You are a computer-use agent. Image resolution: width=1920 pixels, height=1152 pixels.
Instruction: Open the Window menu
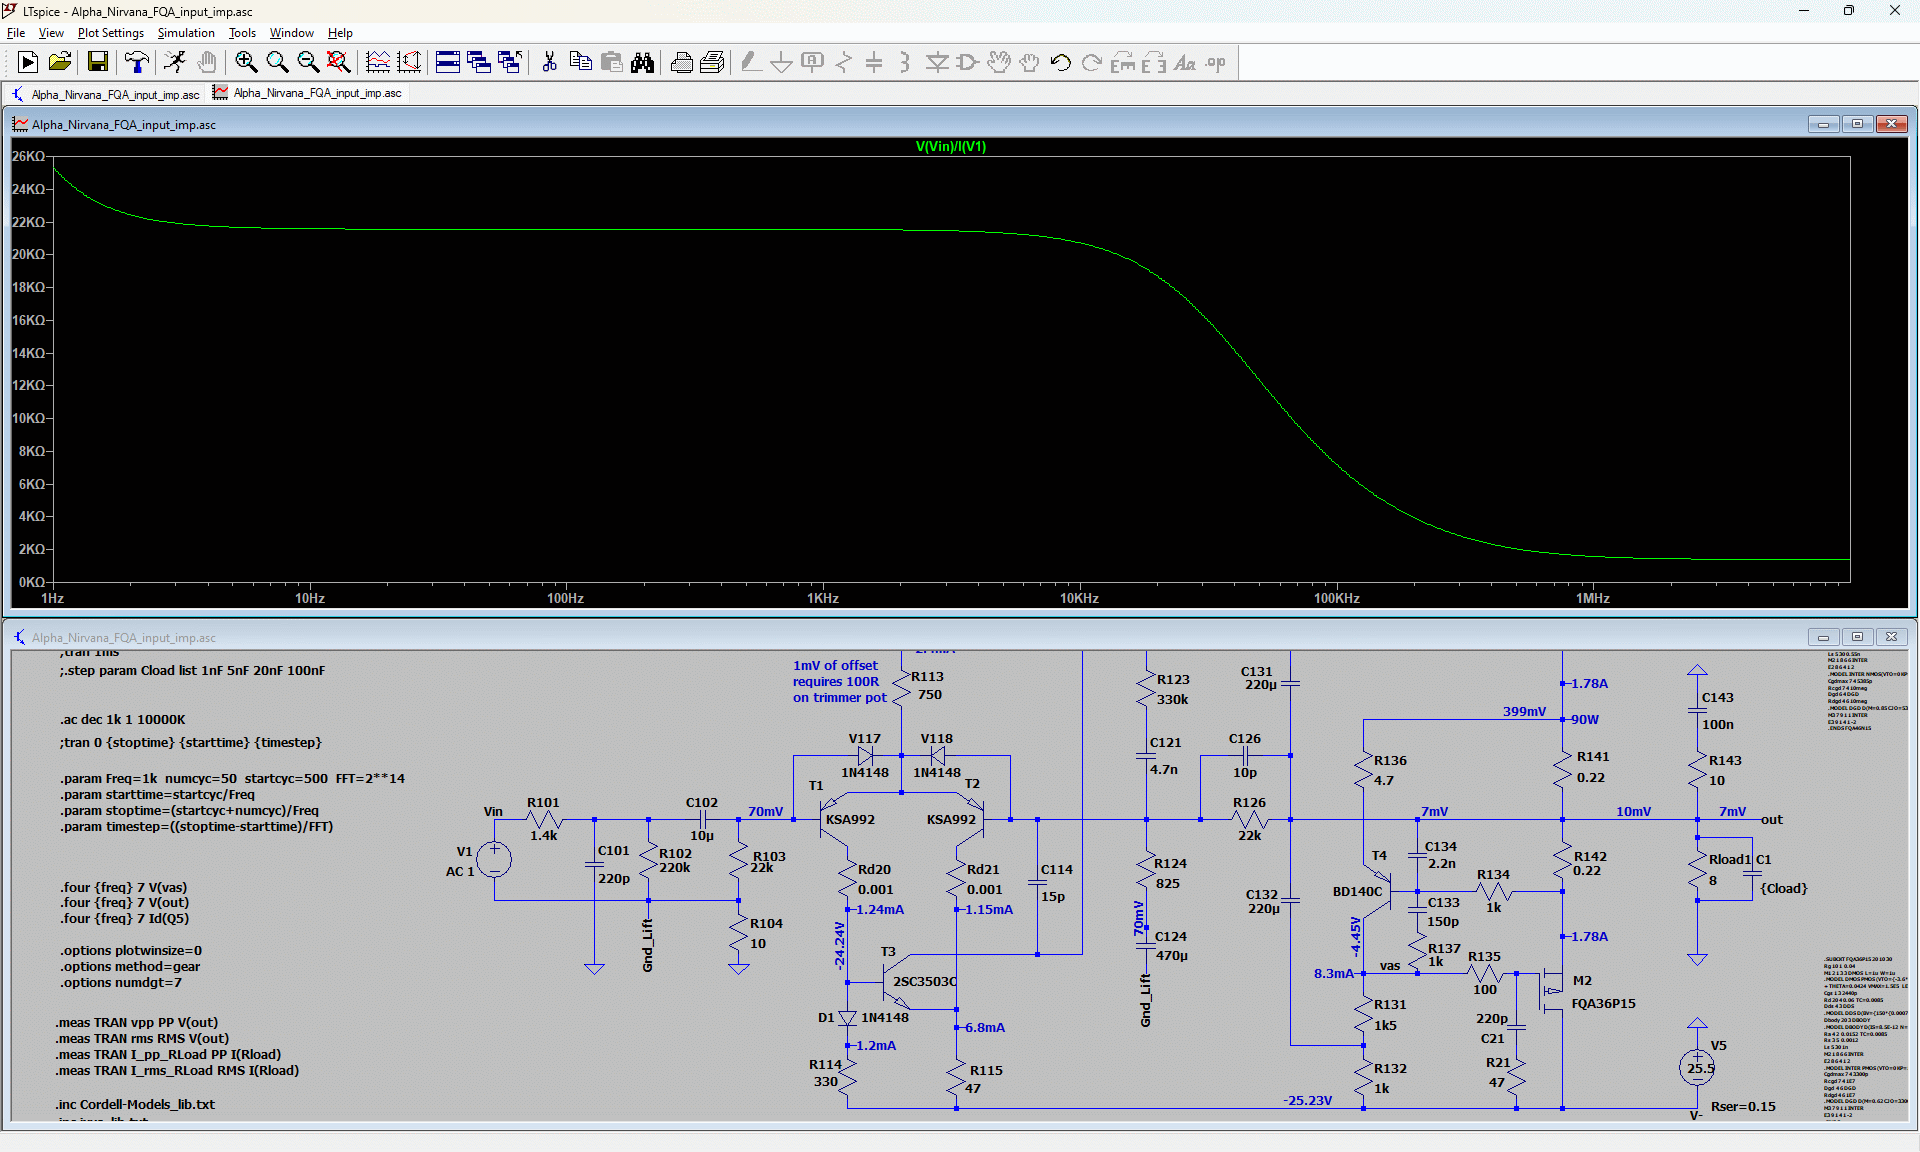[x=291, y=33]
